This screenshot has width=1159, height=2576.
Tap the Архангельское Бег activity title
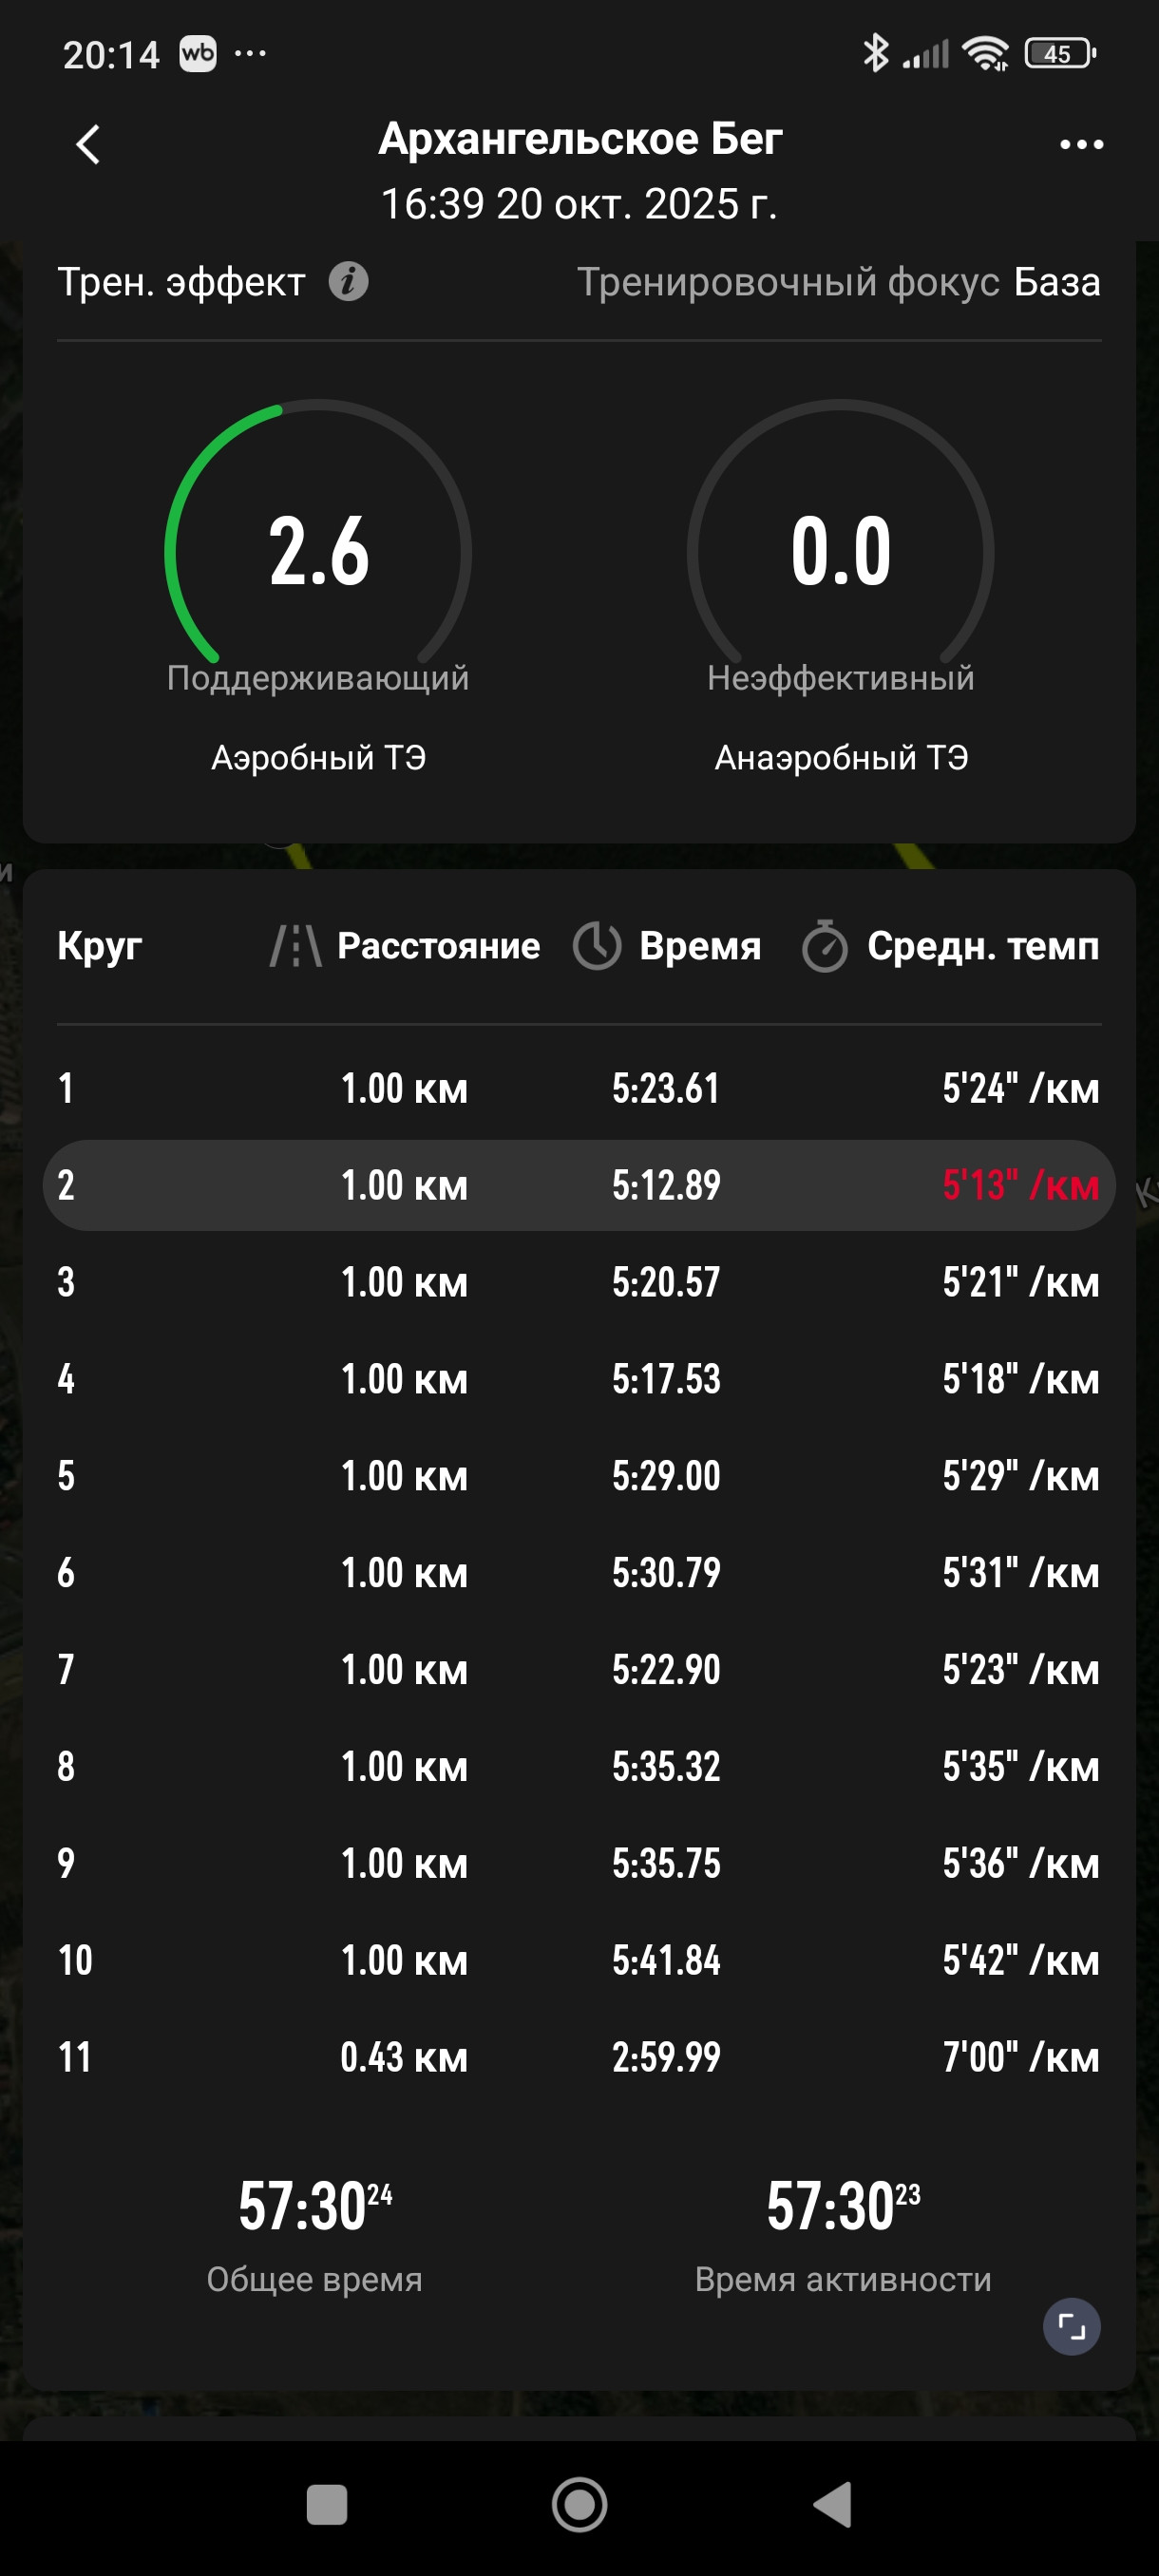580,138
